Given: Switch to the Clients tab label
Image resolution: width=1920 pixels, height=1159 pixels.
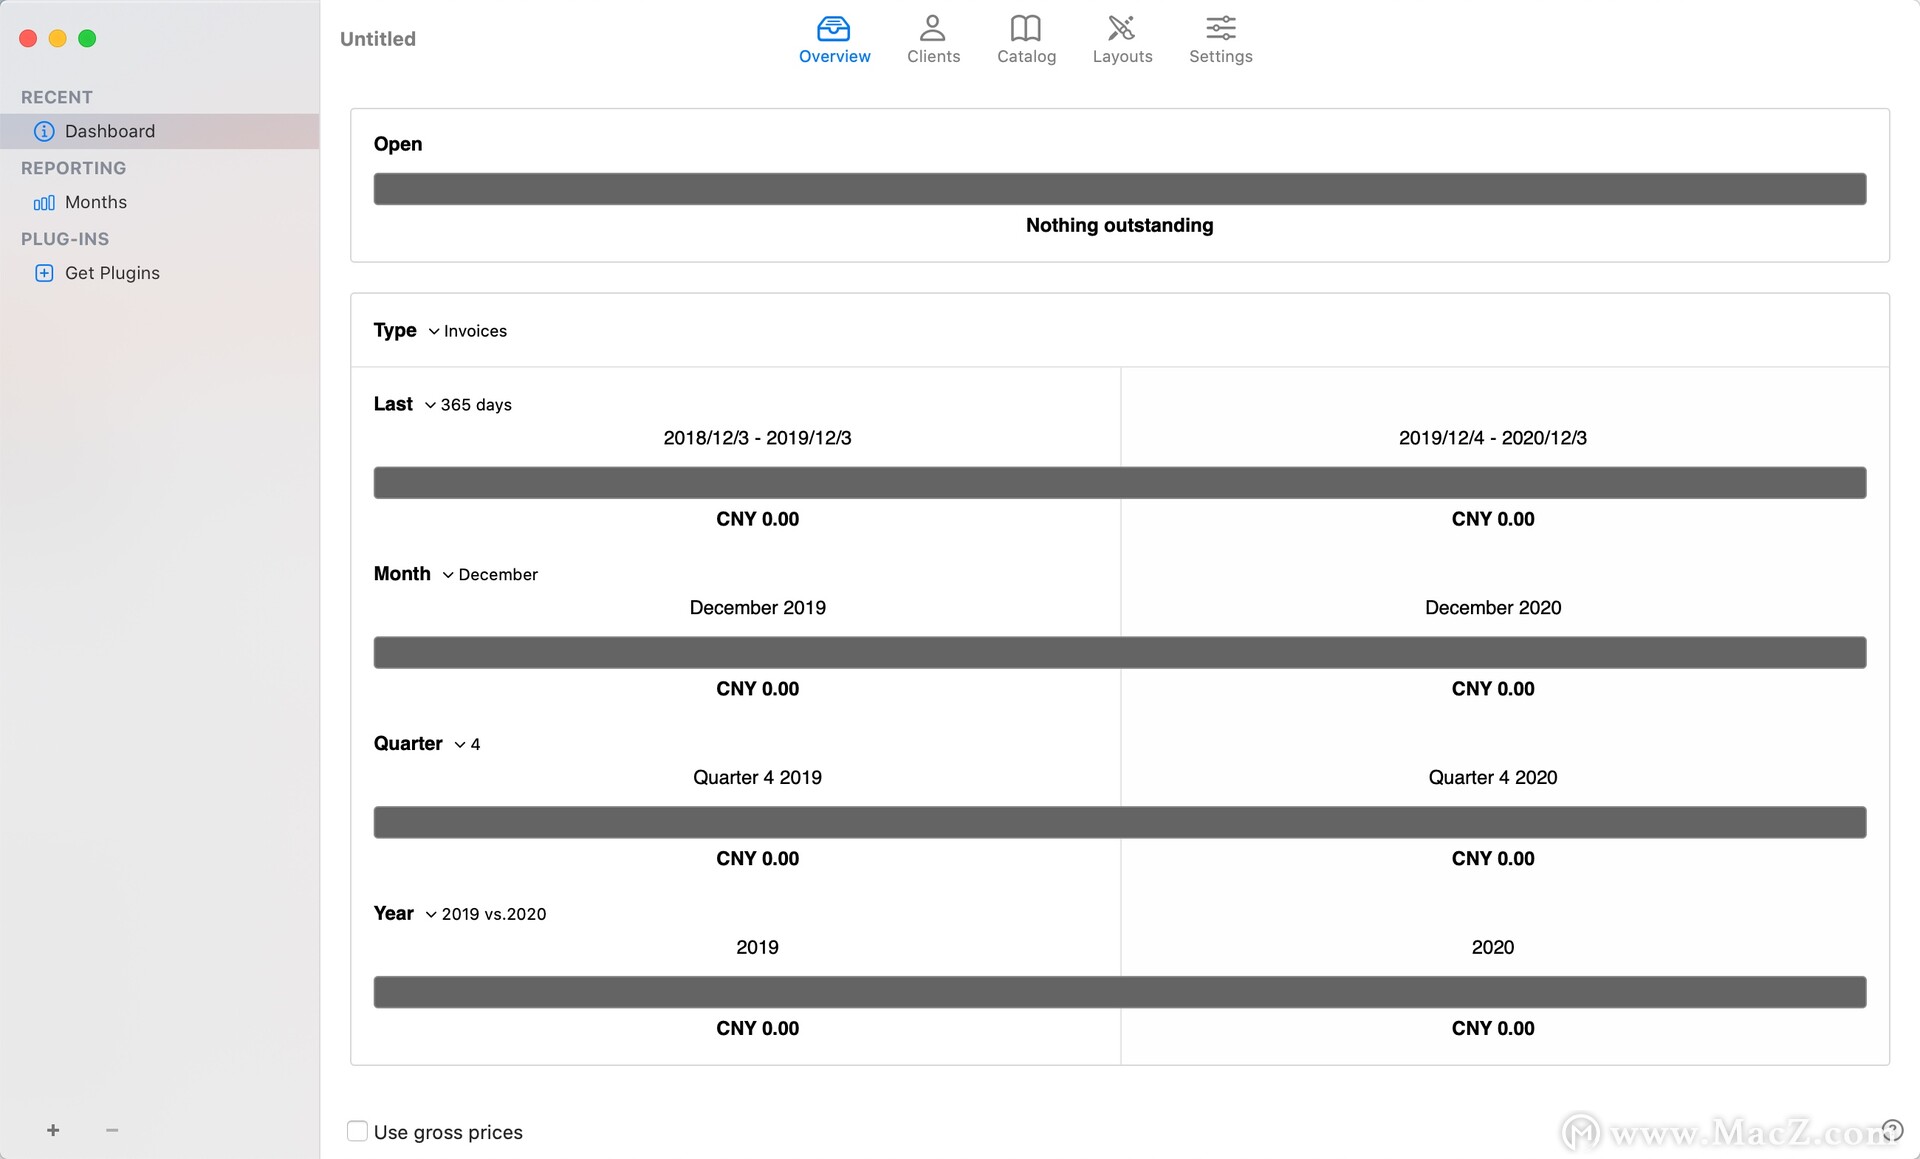Looking at the screenshot, I should point(933,57).
